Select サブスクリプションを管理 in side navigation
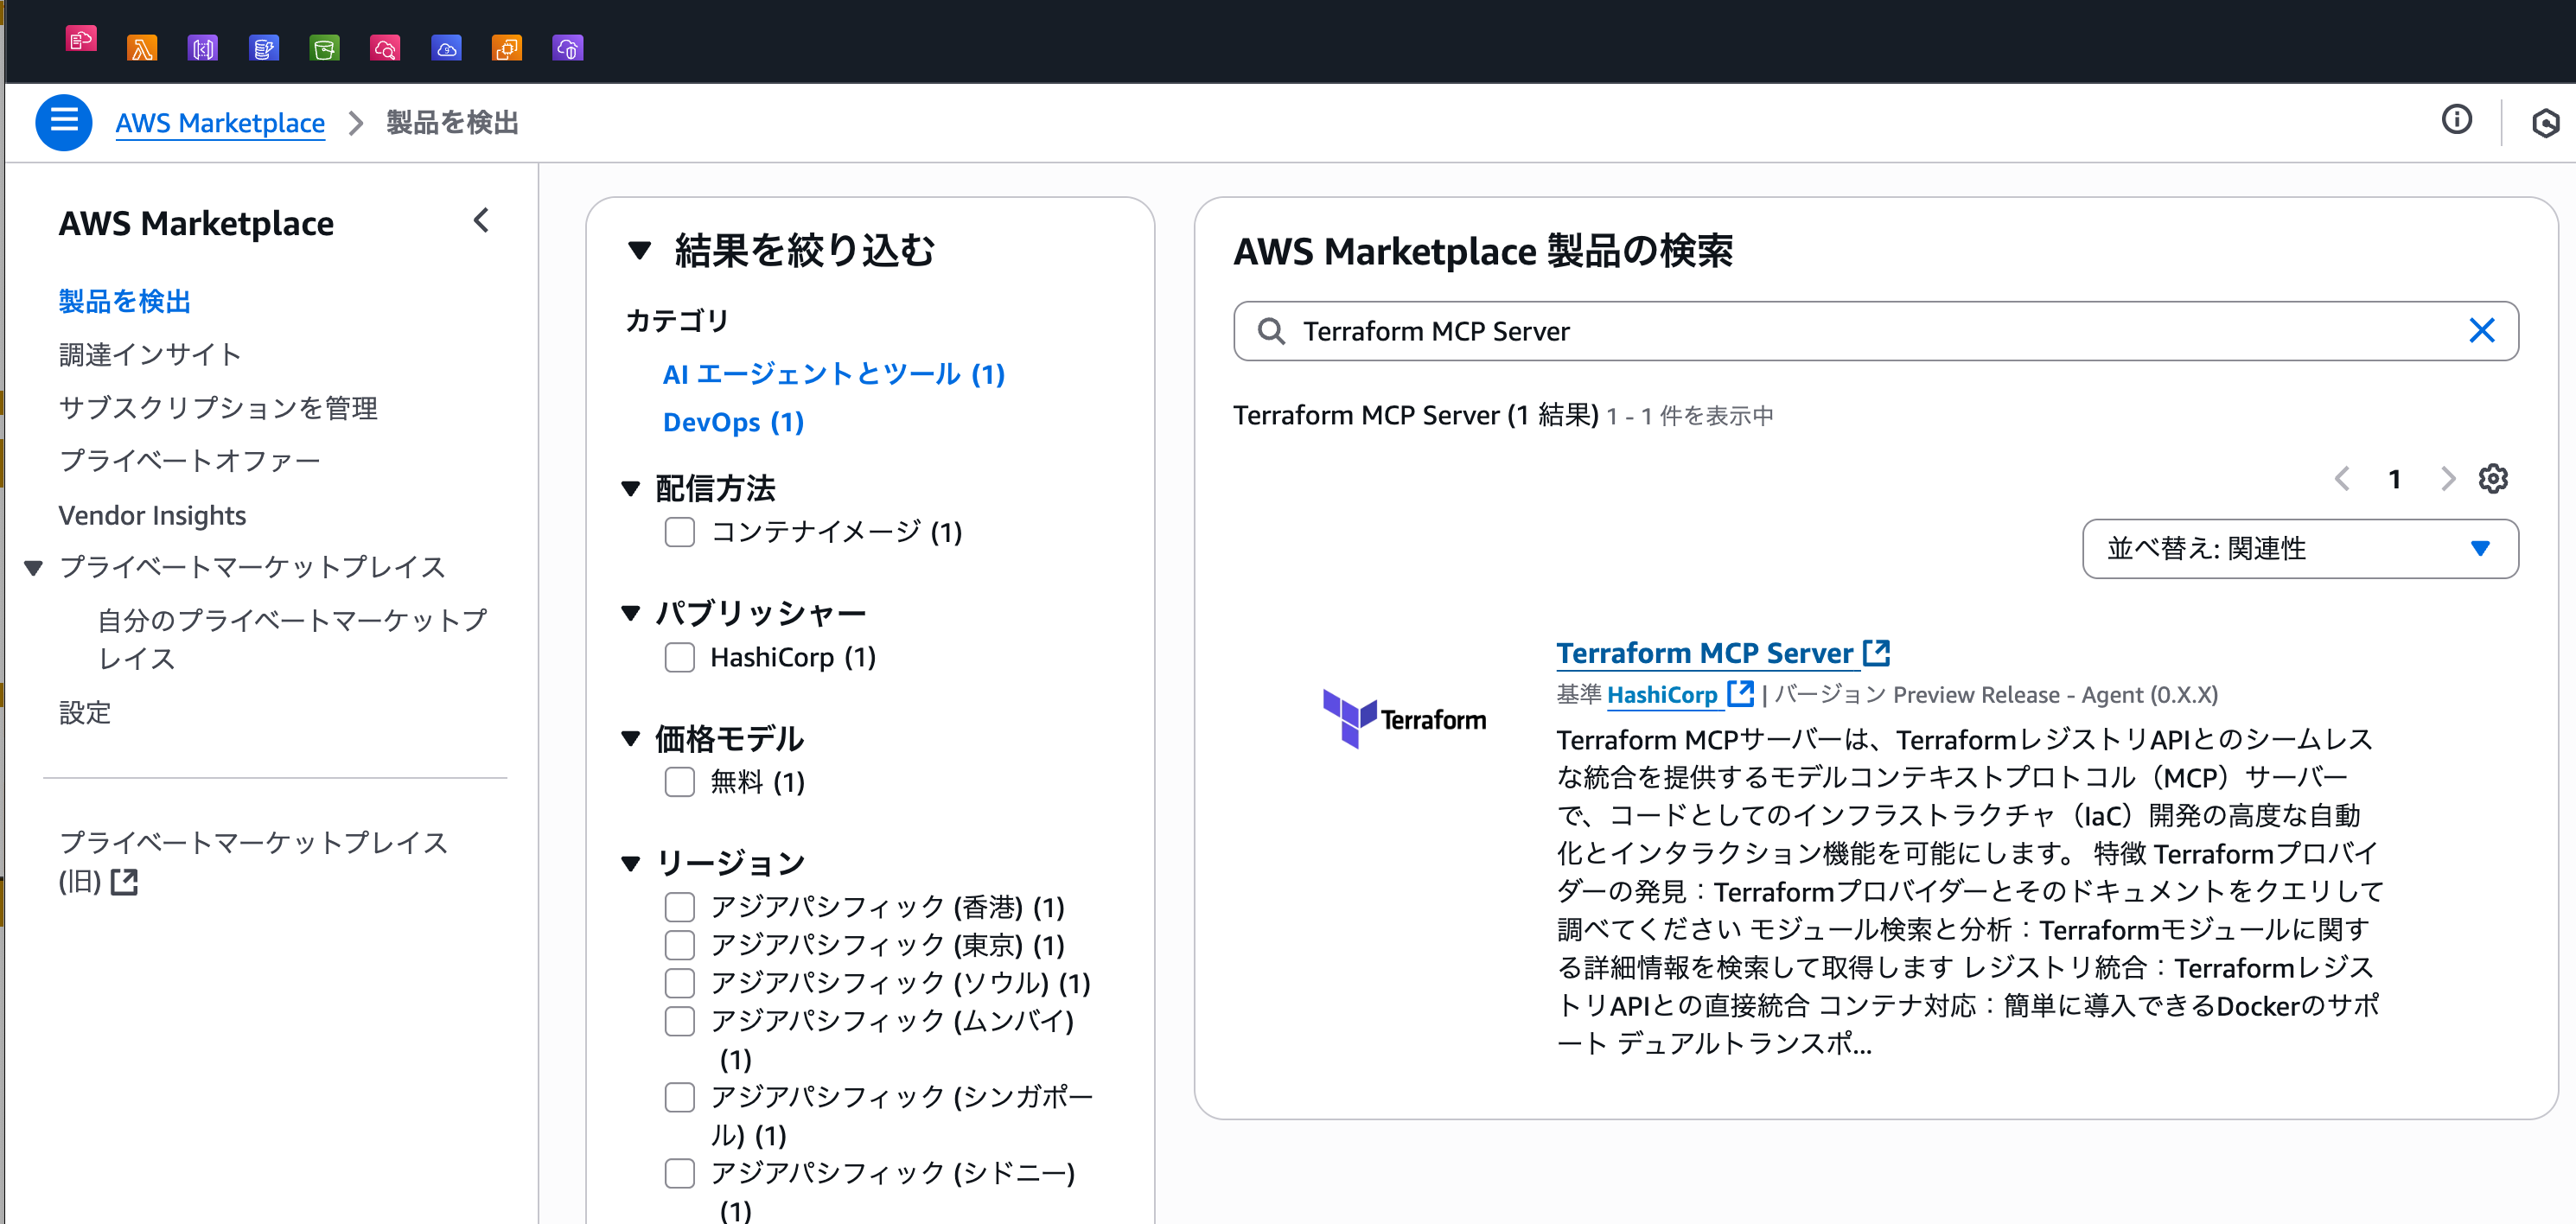Image resolution: width=2576 pixels, height=1224 pixels. click(x=218, y=407)
